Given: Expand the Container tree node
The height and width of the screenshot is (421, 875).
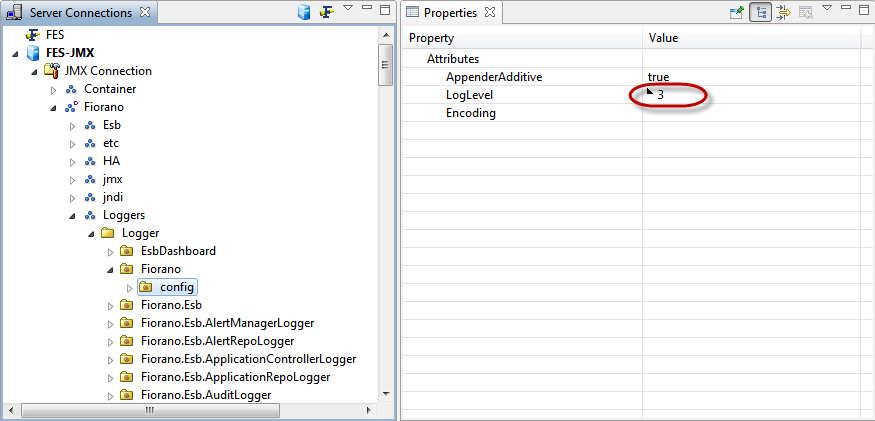Looking at the screenshot, I should (x=54, y=89).
